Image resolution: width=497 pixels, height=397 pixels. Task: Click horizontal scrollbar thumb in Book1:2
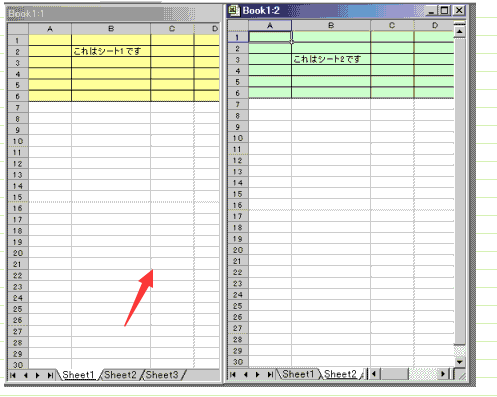(395, 374)
